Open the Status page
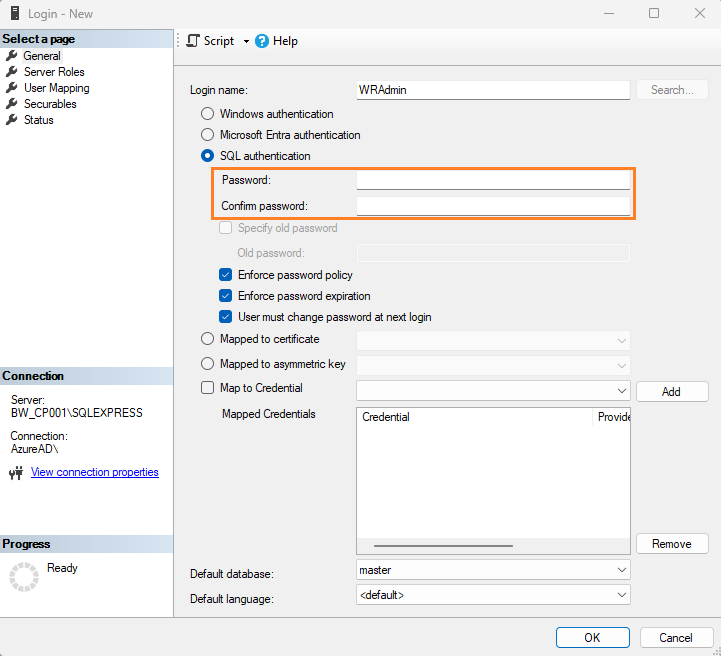The image size is (721, 656). pyautogui.click(x=39, y=120)
